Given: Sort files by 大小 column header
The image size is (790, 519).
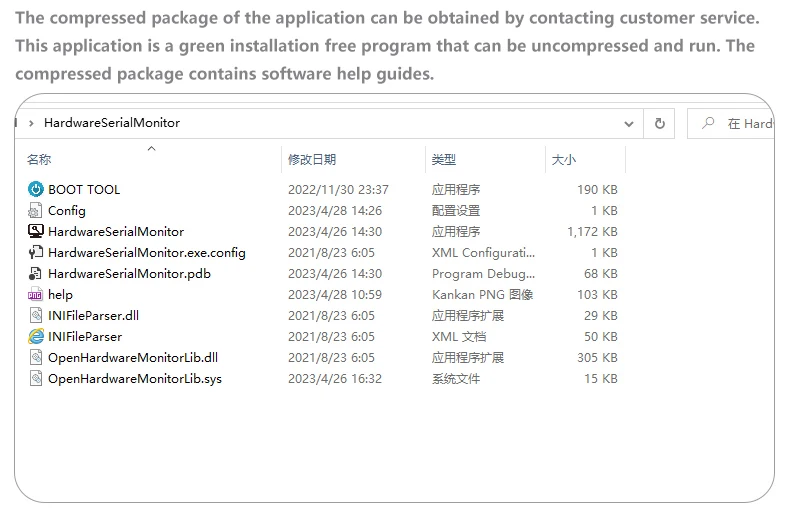Looking at the screenshot, I should [x=564, y=160].
